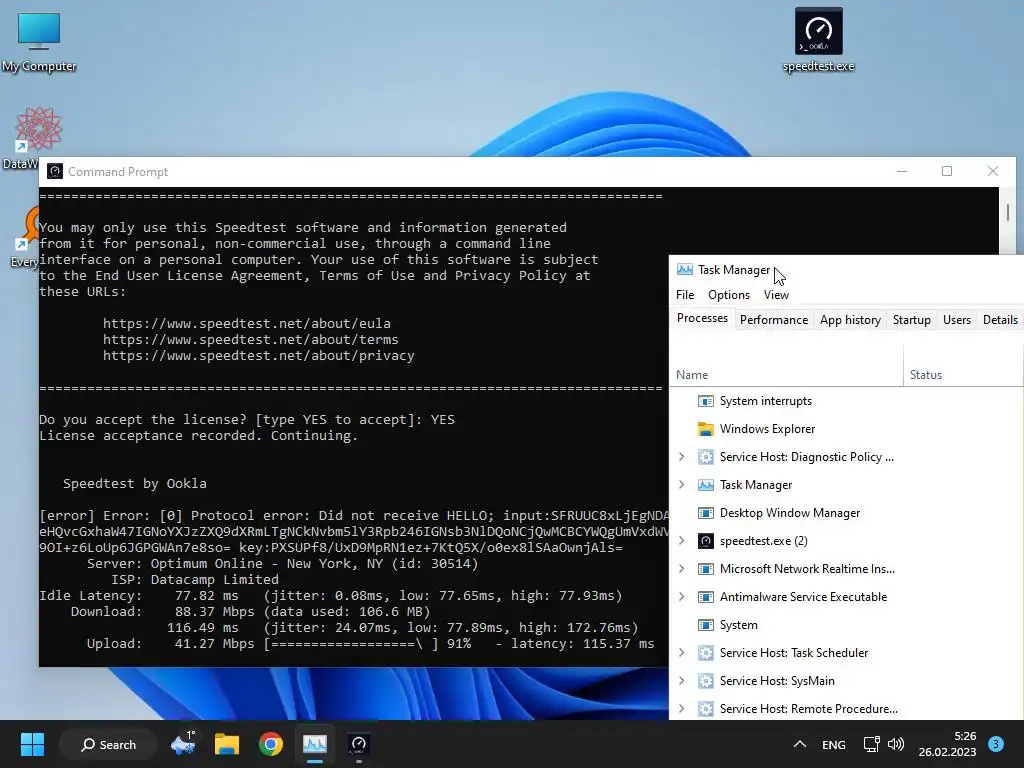Screen dimensions: 1024x768
Task: Open Task Manager Options menu
Action: [x=729, y=295]
